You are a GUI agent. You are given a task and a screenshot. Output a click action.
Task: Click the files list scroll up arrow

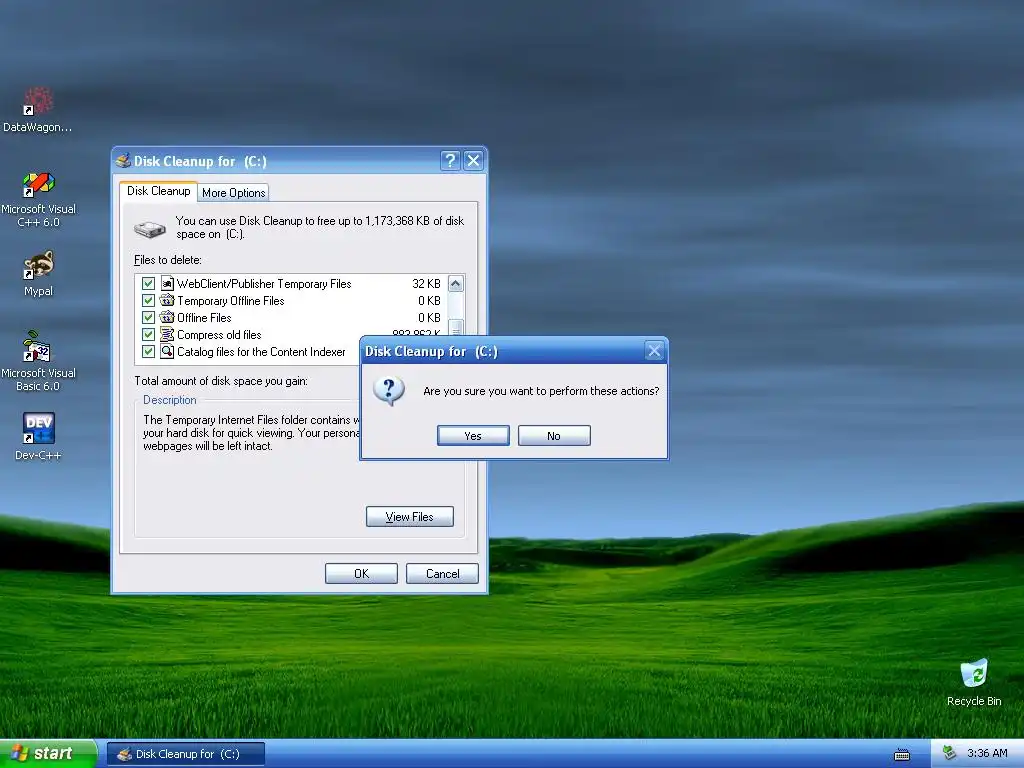coord(456,283)
